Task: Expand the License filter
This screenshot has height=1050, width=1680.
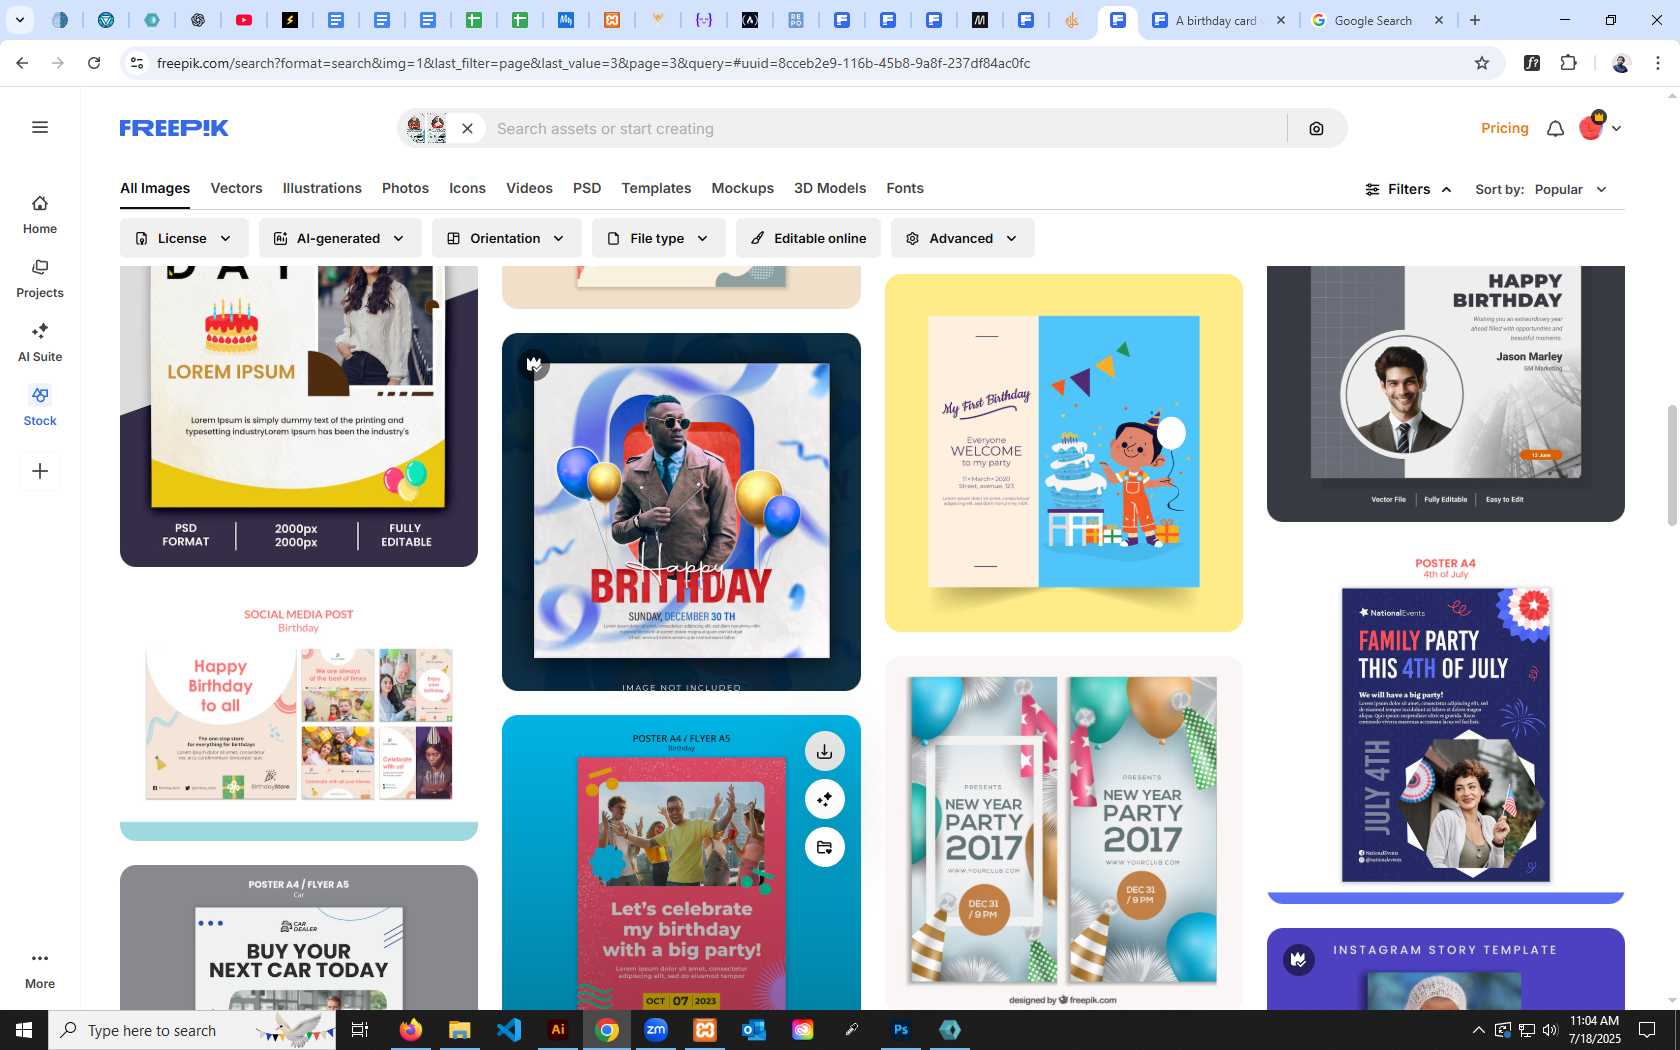Action: point(184,238)
